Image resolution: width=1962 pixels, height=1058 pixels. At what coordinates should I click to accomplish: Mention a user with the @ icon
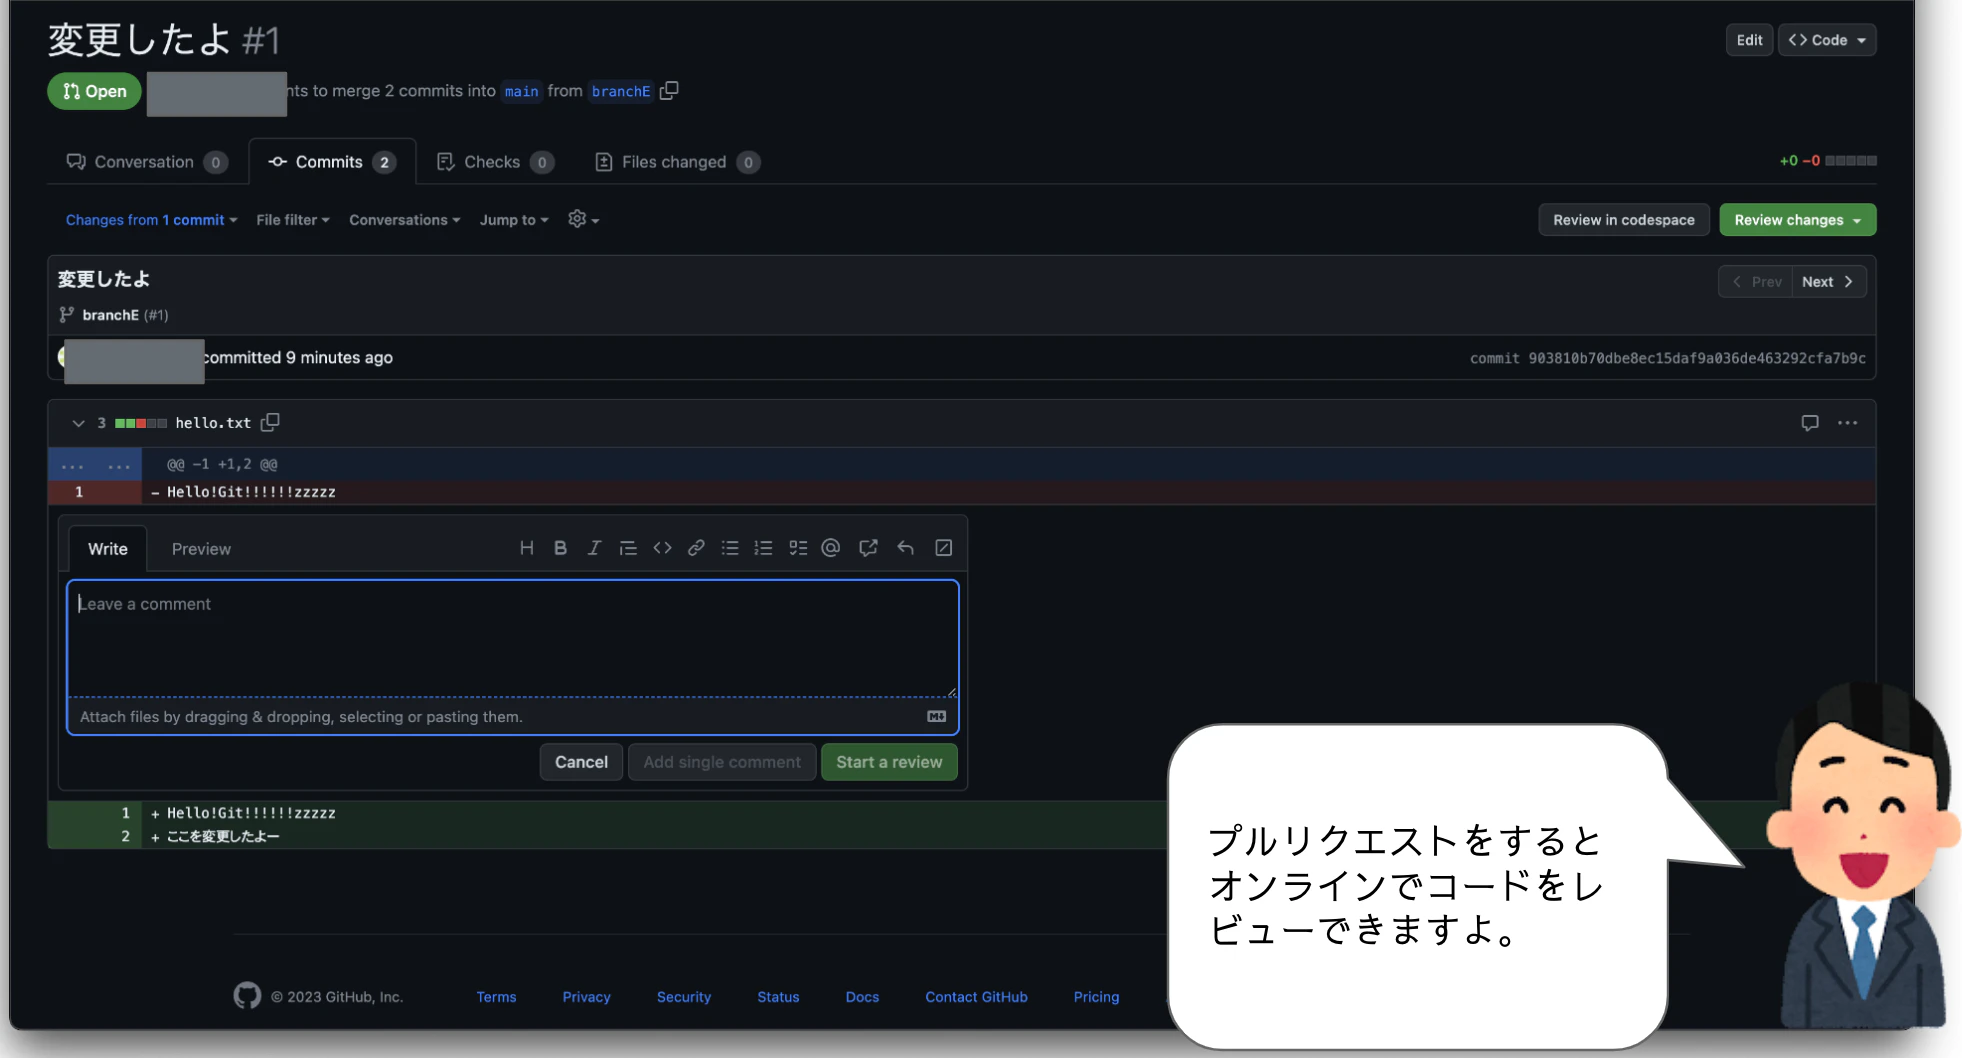[830, 548]
